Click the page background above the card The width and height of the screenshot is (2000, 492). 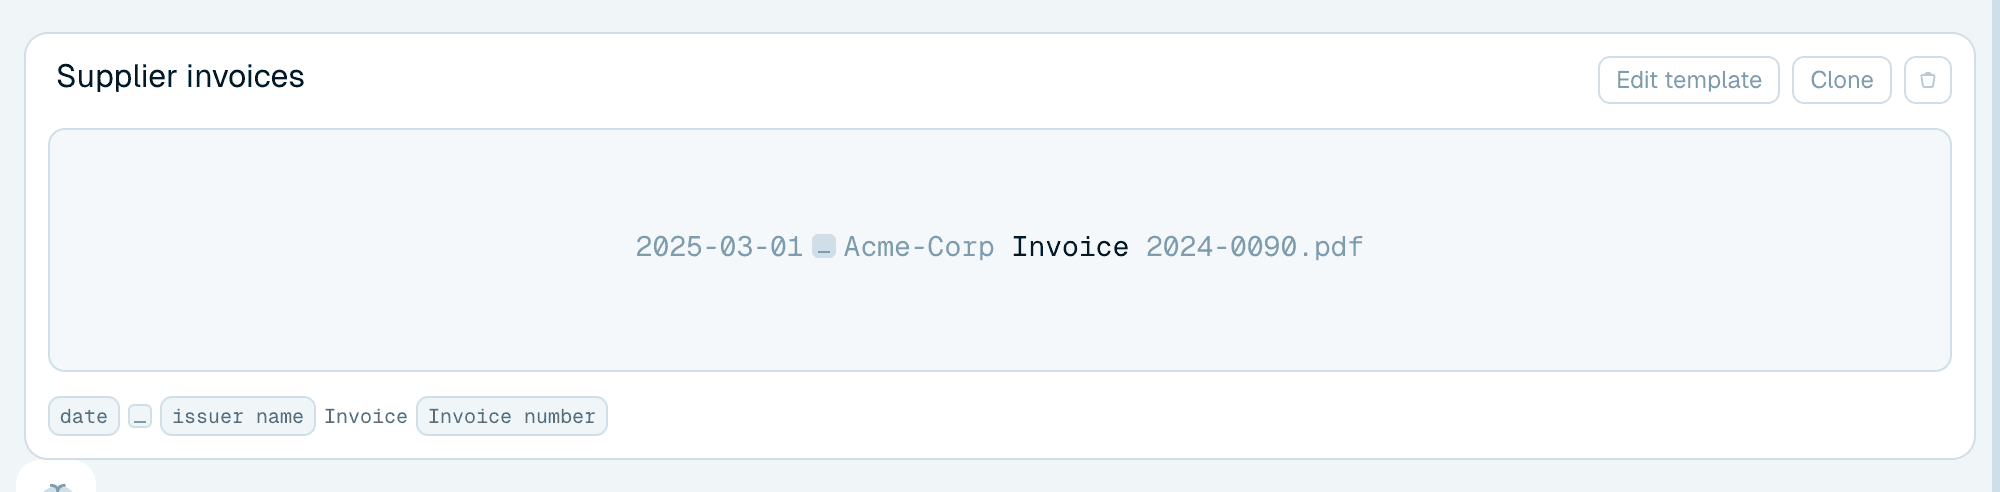1000,15
